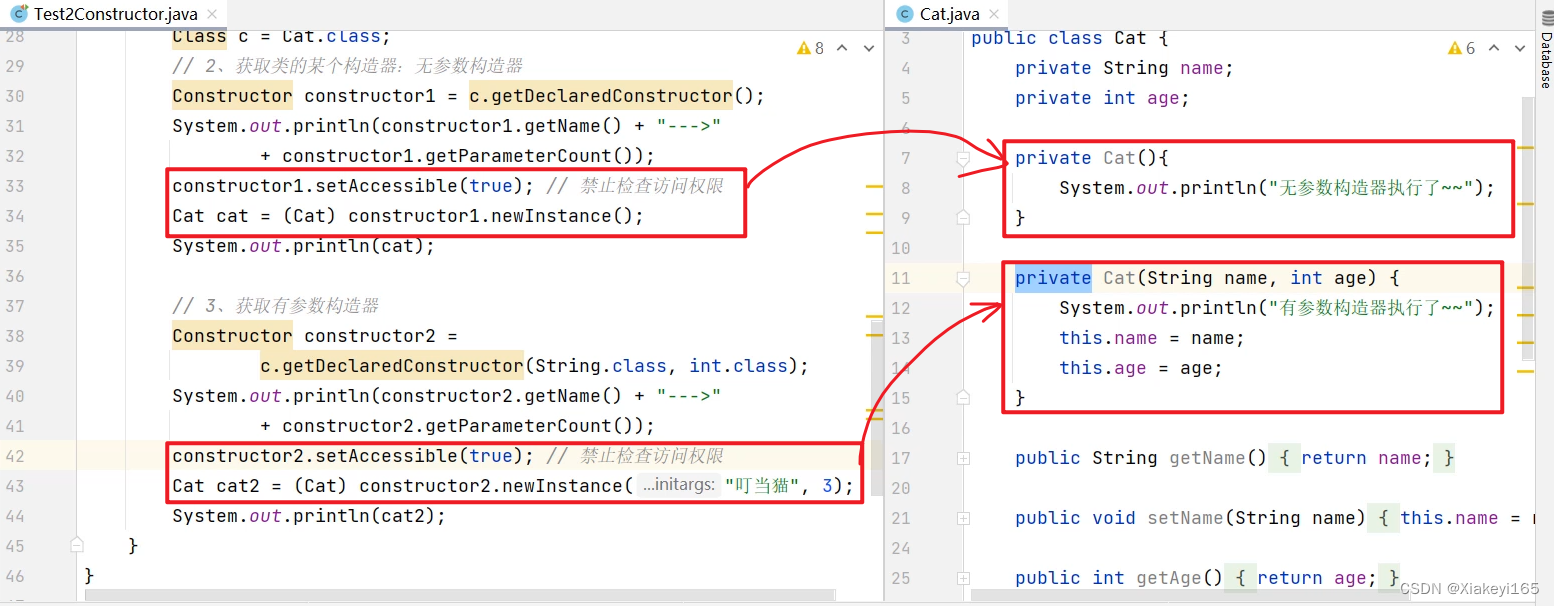The width and height of the screenshot is (1554, 606).
Task: Click the selected "private" keyword on line 11
Action: coord(1053,278)
